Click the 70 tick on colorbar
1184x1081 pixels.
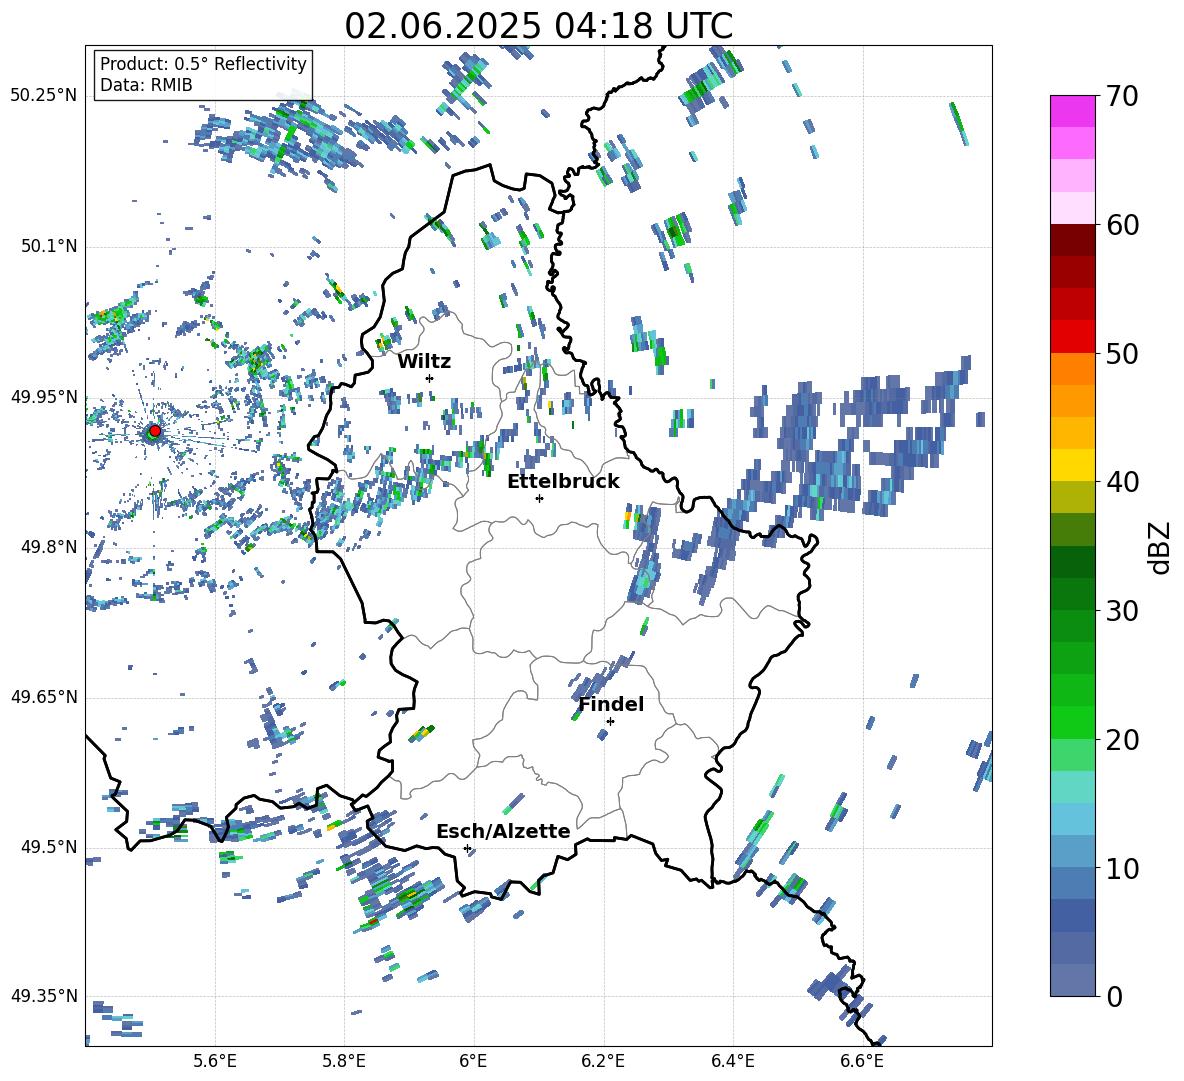pyautogui.click(x=1122, y=96)
